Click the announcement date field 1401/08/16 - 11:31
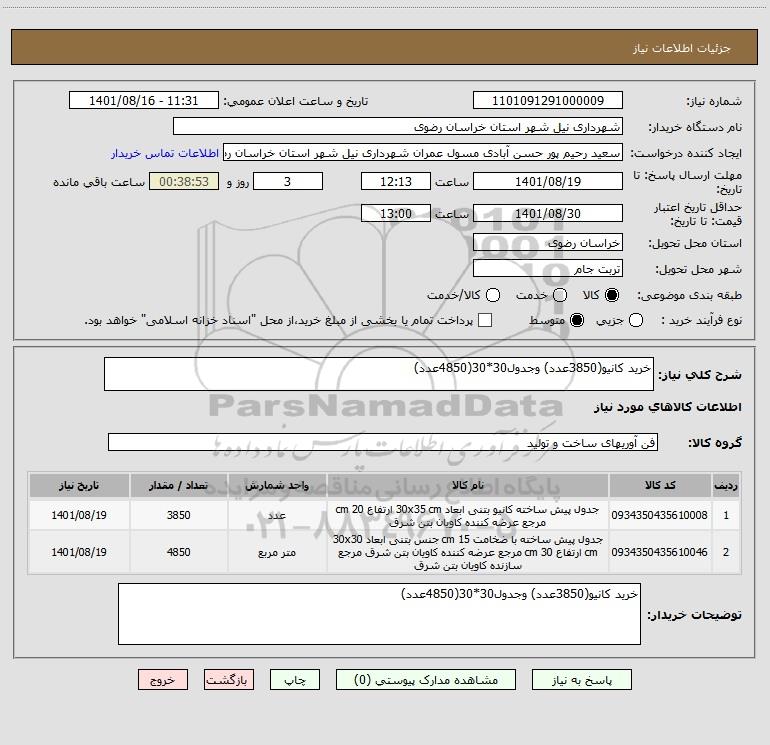 pos(144,100)
